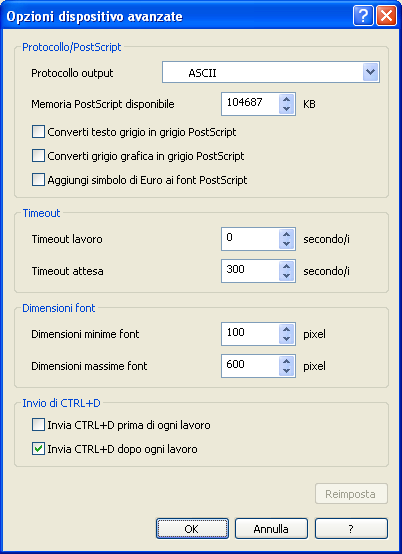Screen dimensions: 402x554
Task: Tick Aggiungi simbolo di Euro checkbox
Action: point(38,180)
